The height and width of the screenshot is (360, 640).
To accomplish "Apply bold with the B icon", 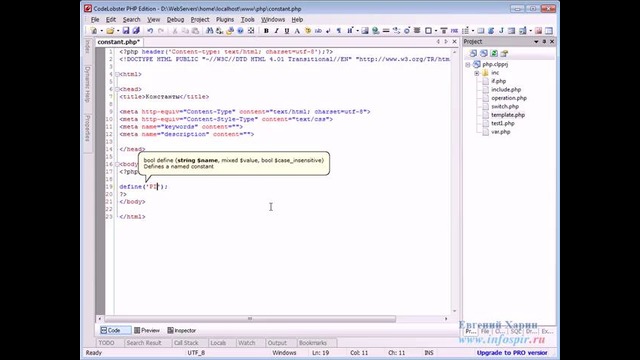I will tap(266, 31).
